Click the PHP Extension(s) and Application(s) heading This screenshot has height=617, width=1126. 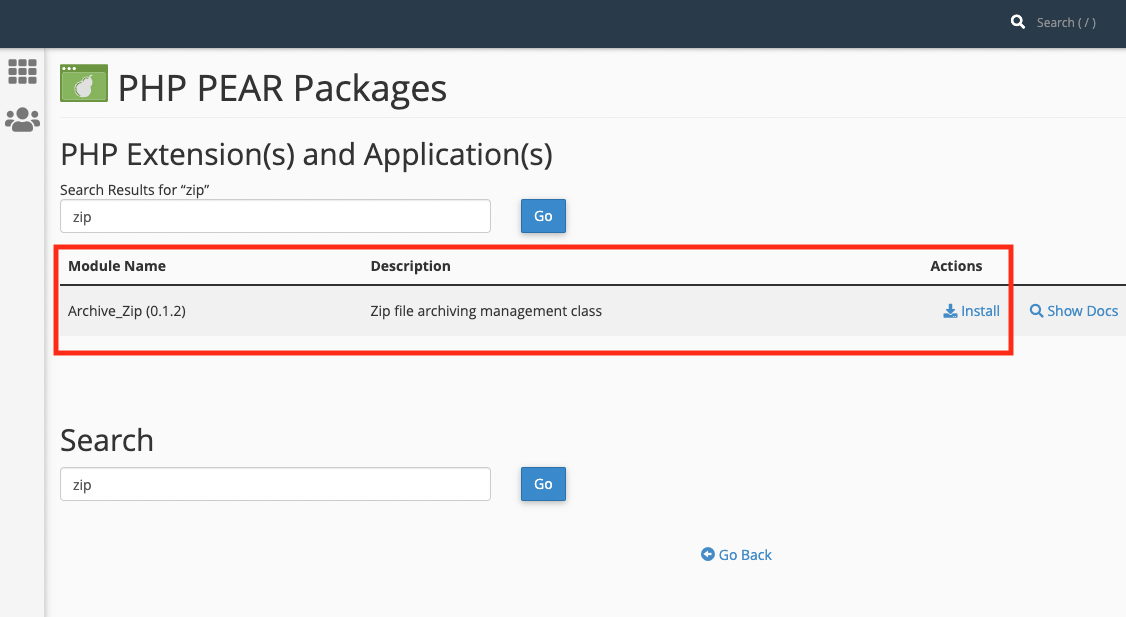(x=307, y=154)
